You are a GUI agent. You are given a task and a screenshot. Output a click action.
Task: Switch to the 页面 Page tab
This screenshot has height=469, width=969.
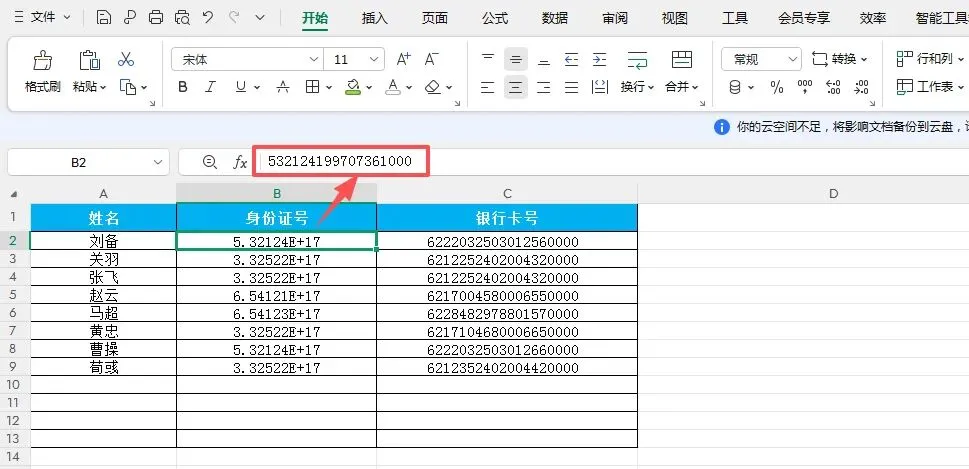pyautogui.click(x=434, y=18)
